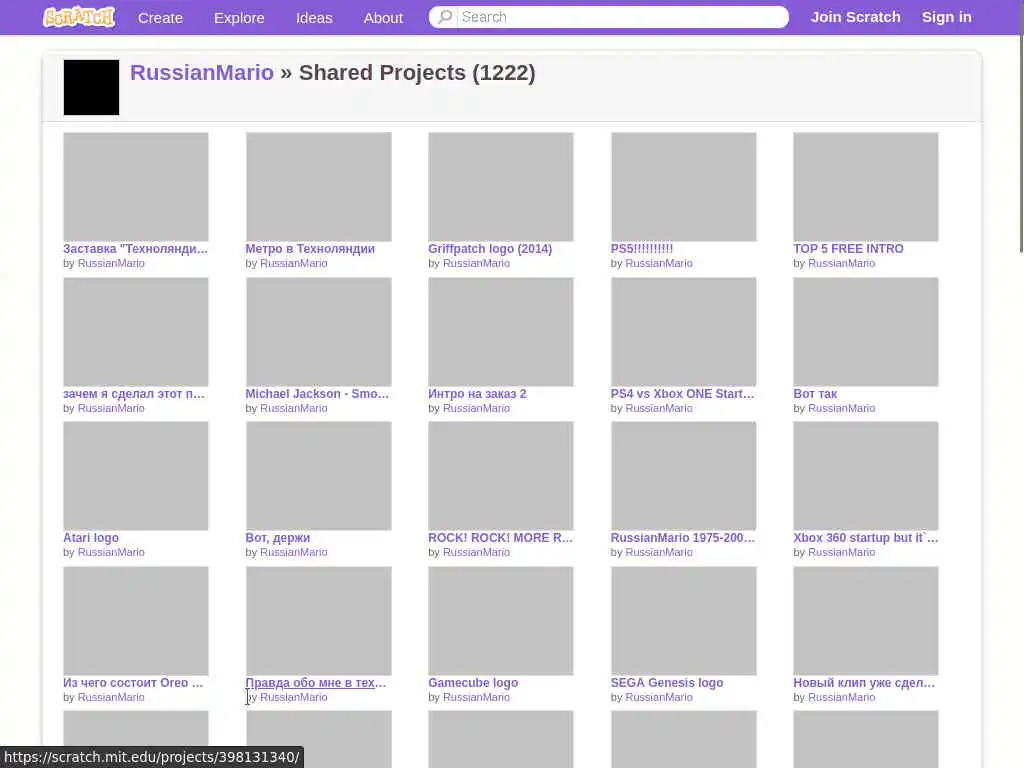
Task: Open the Explore page
Action: click(x=239, y=18)
